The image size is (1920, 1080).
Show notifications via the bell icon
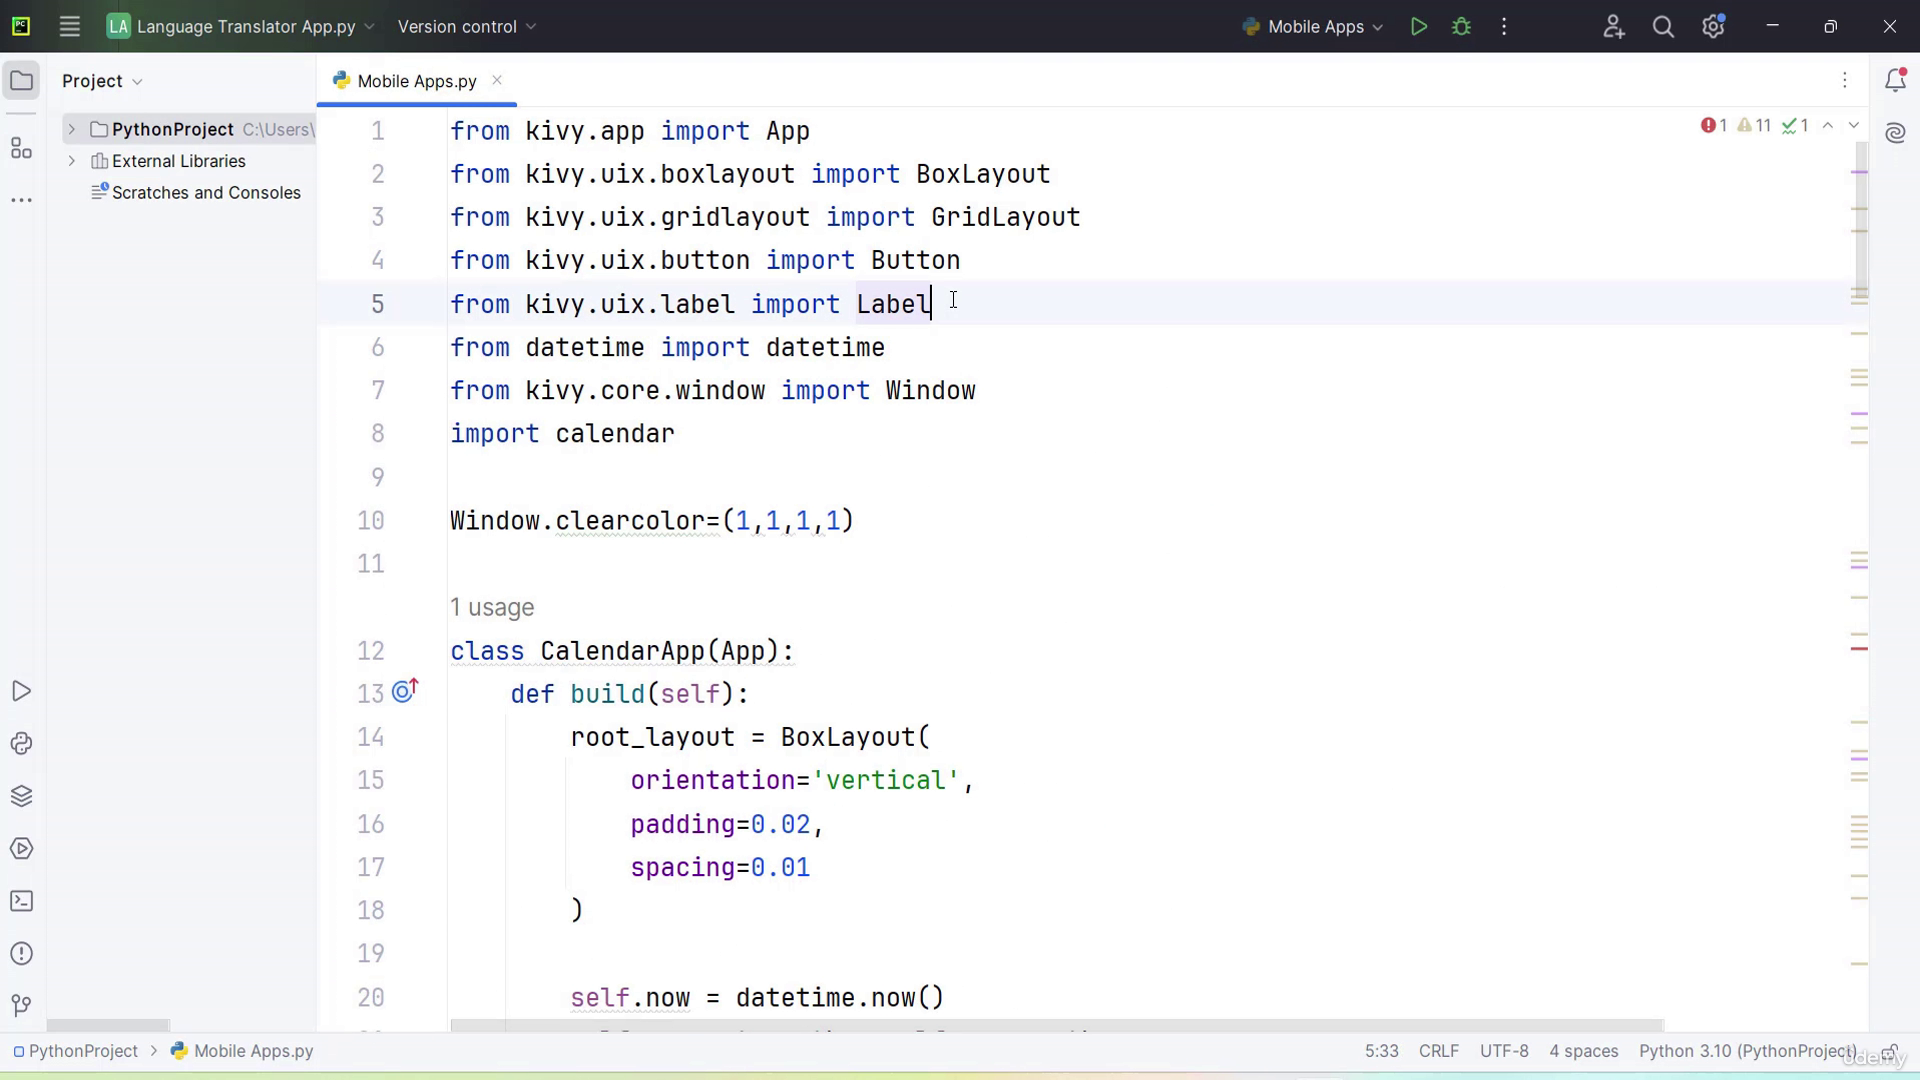[1895, 81]
